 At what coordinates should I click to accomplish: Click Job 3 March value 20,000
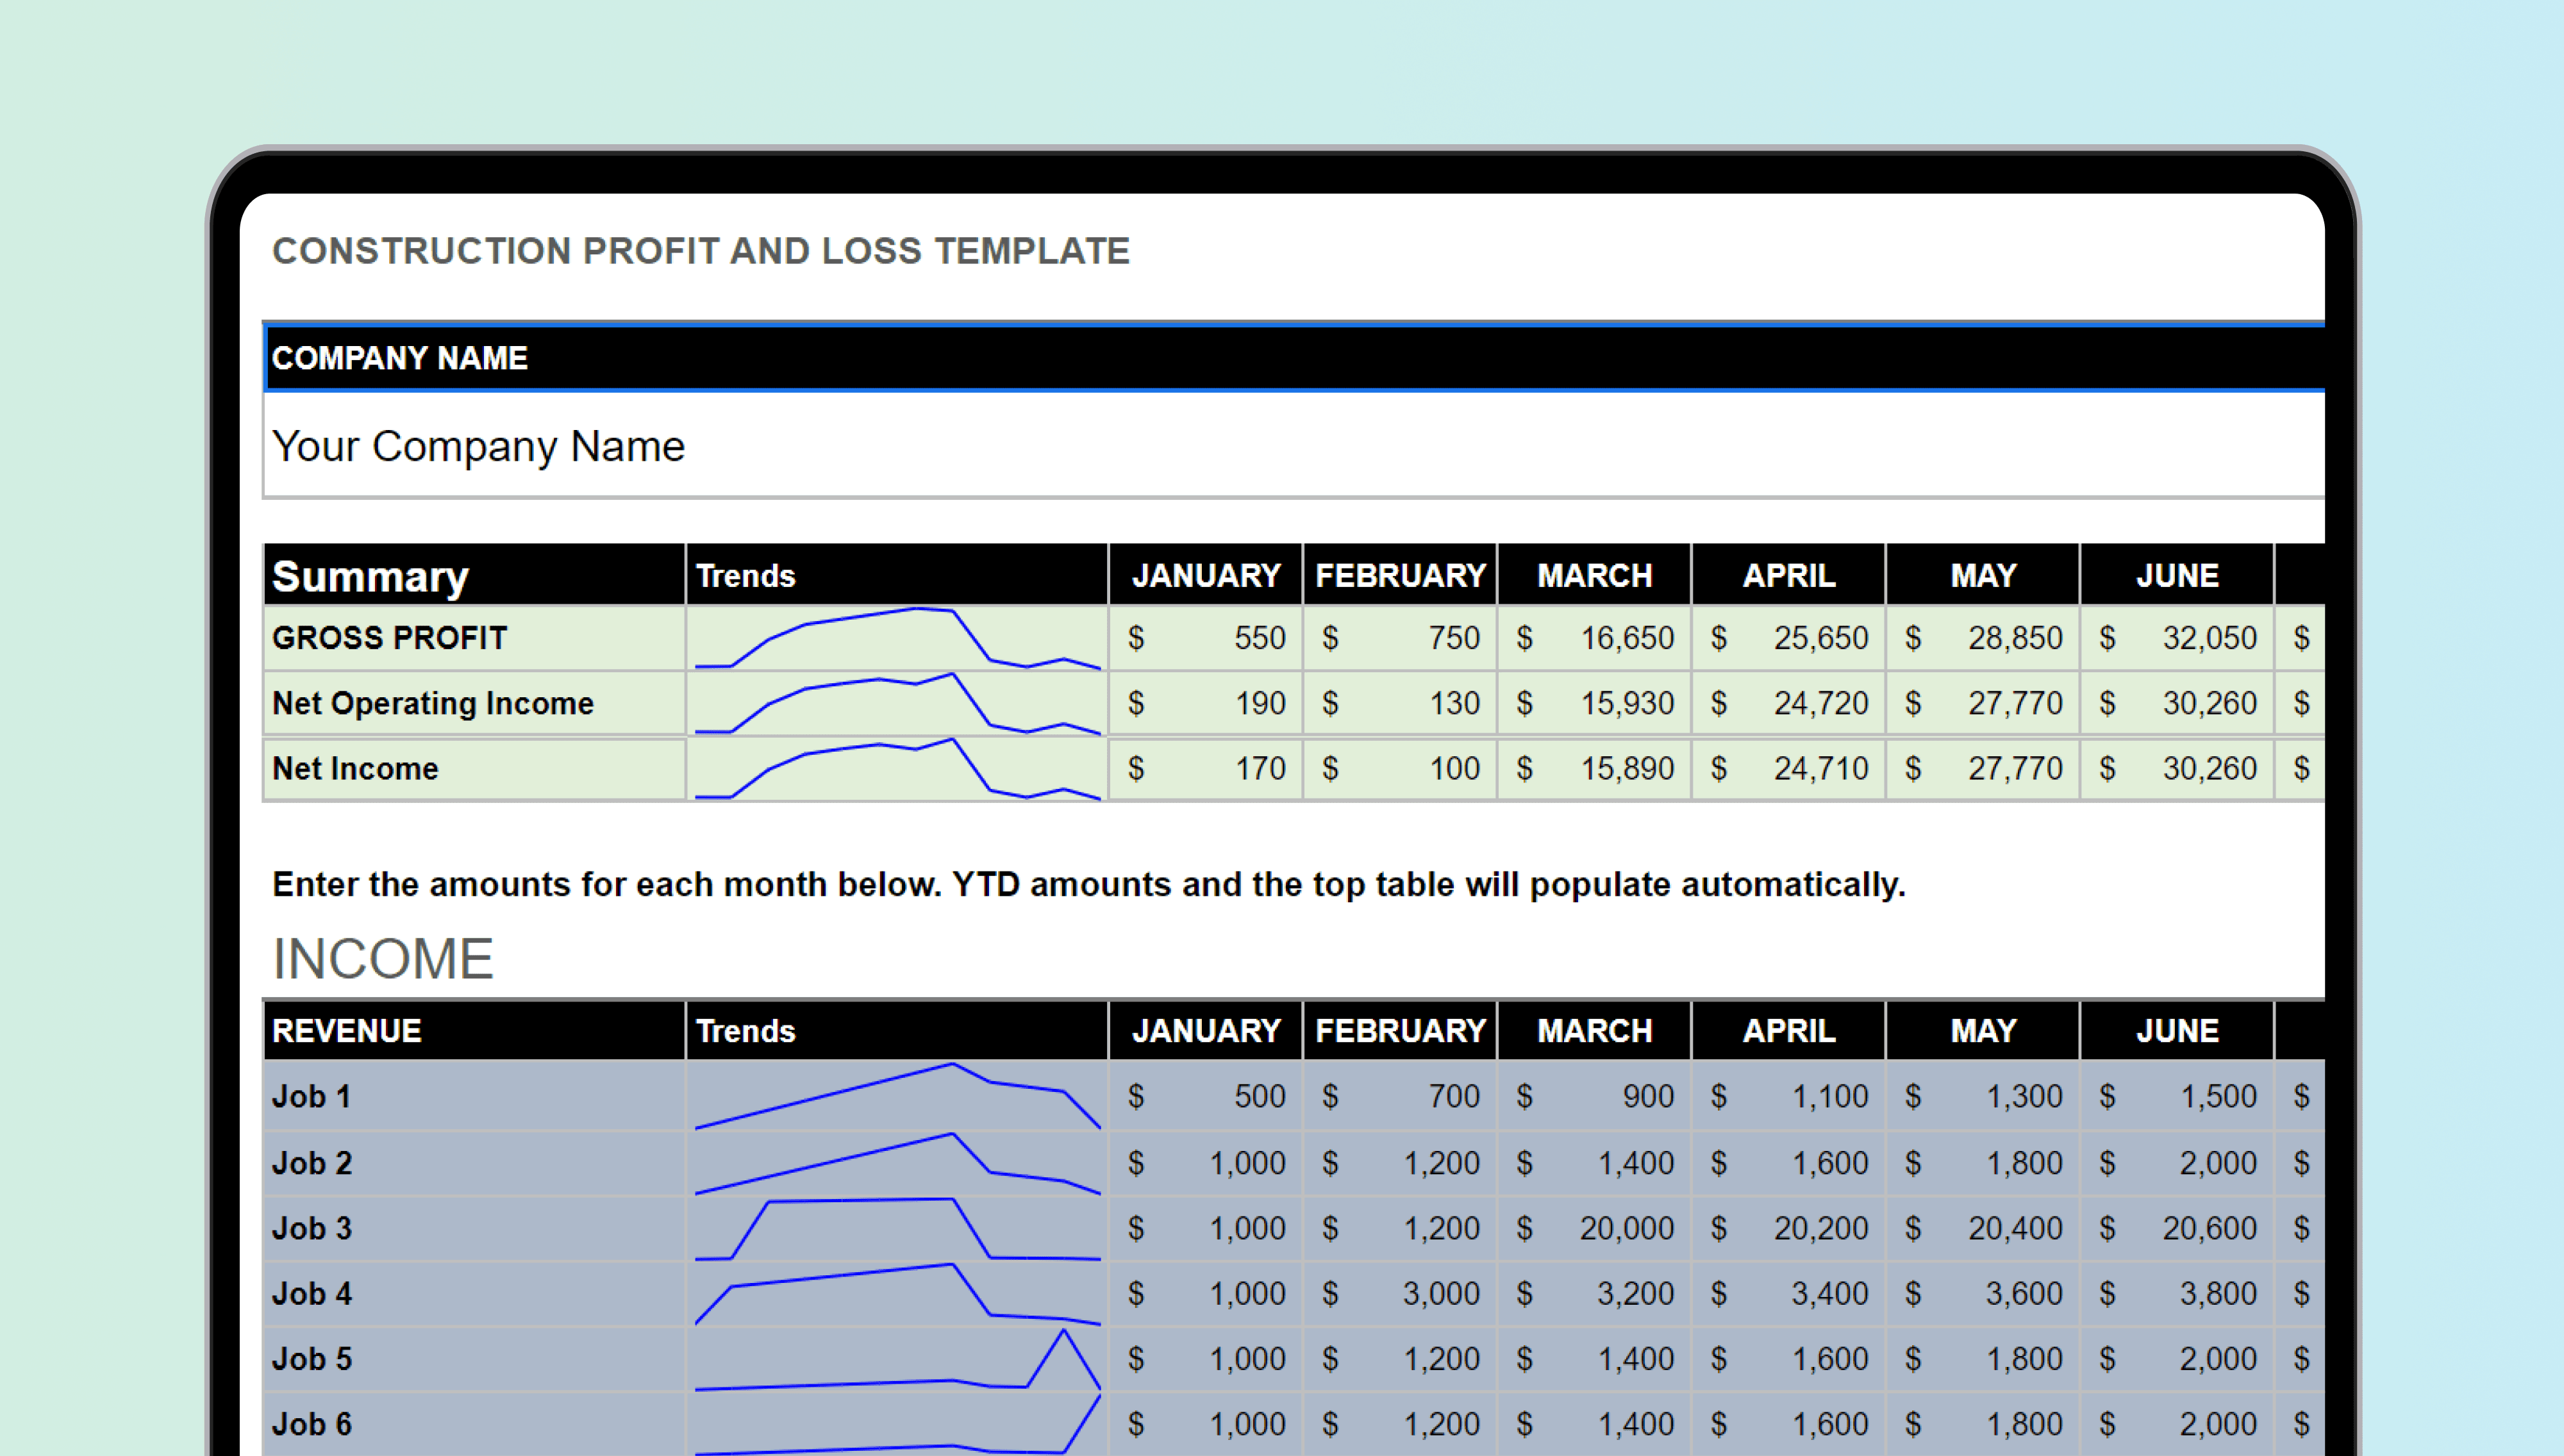[1594, 1228]
